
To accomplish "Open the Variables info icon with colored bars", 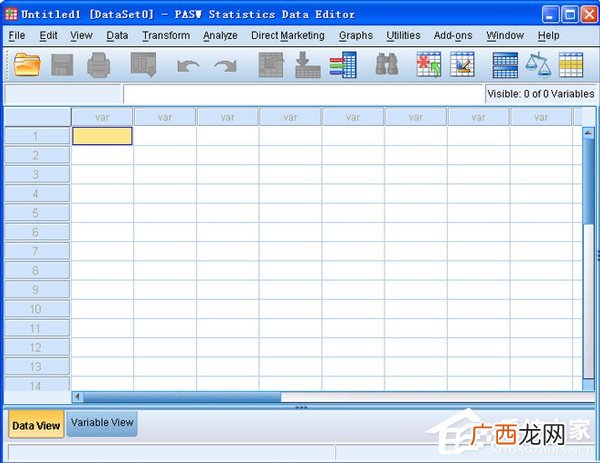I will [343, 65].
